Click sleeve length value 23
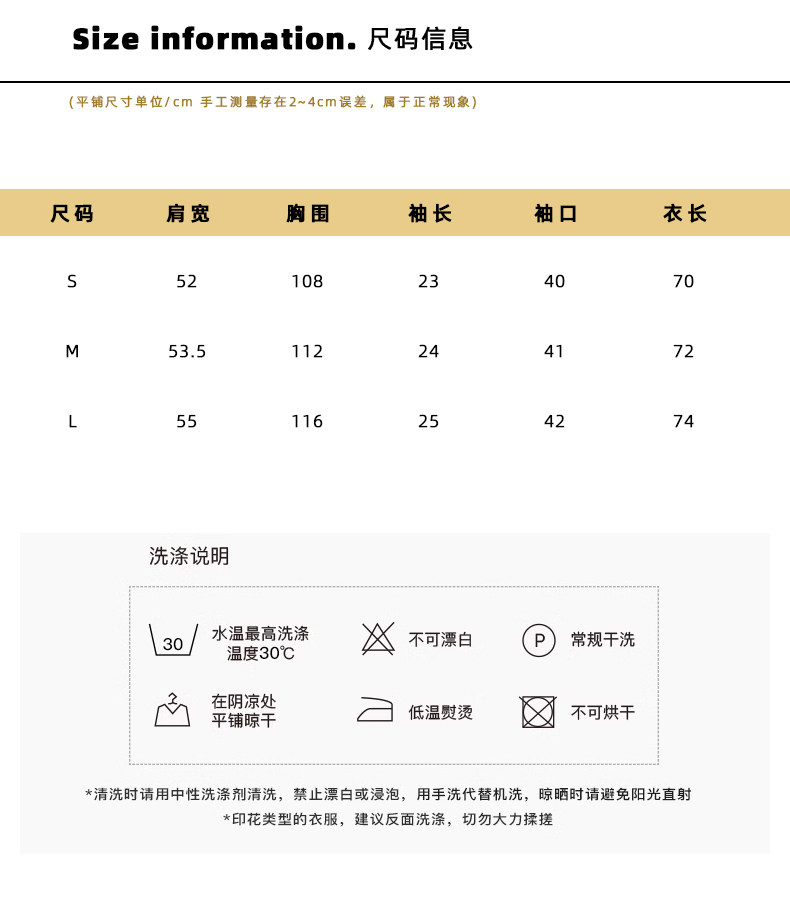790x914 pixels. click(429, 282)
